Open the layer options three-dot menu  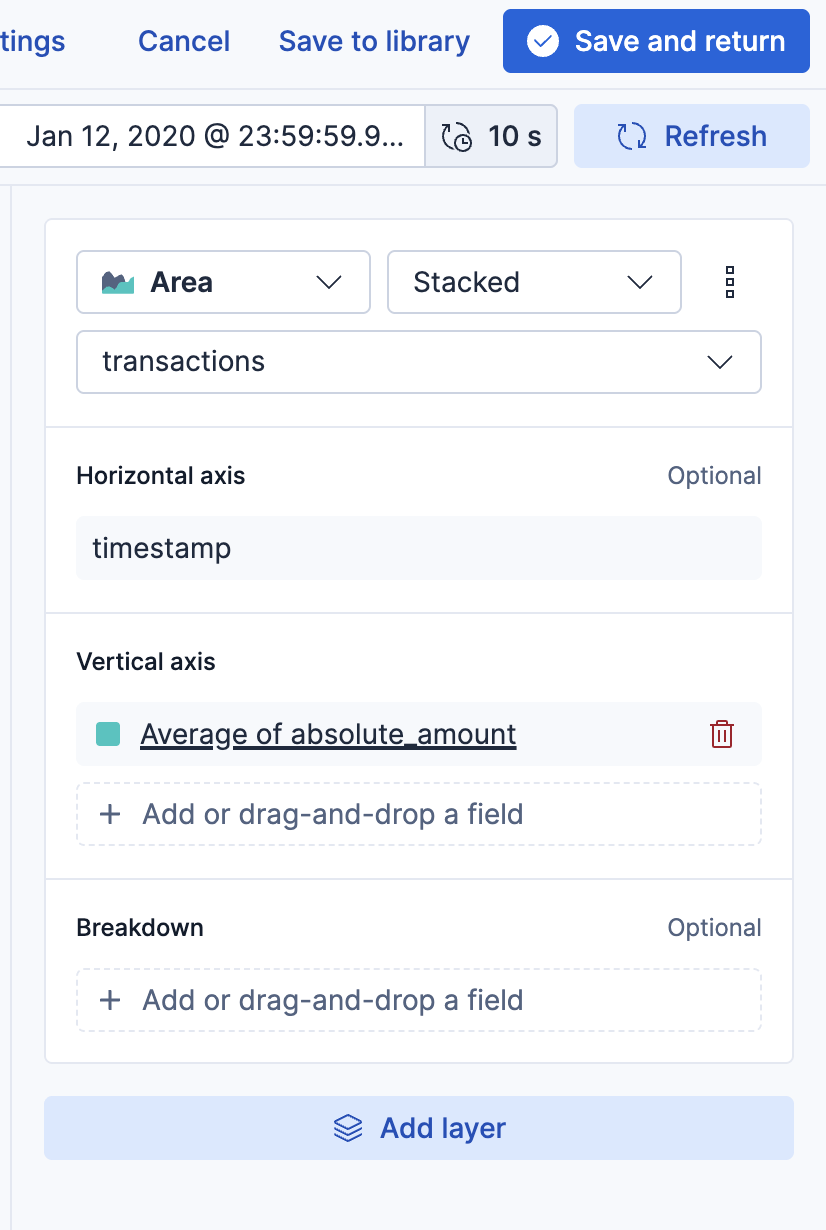tap(730, 283)
